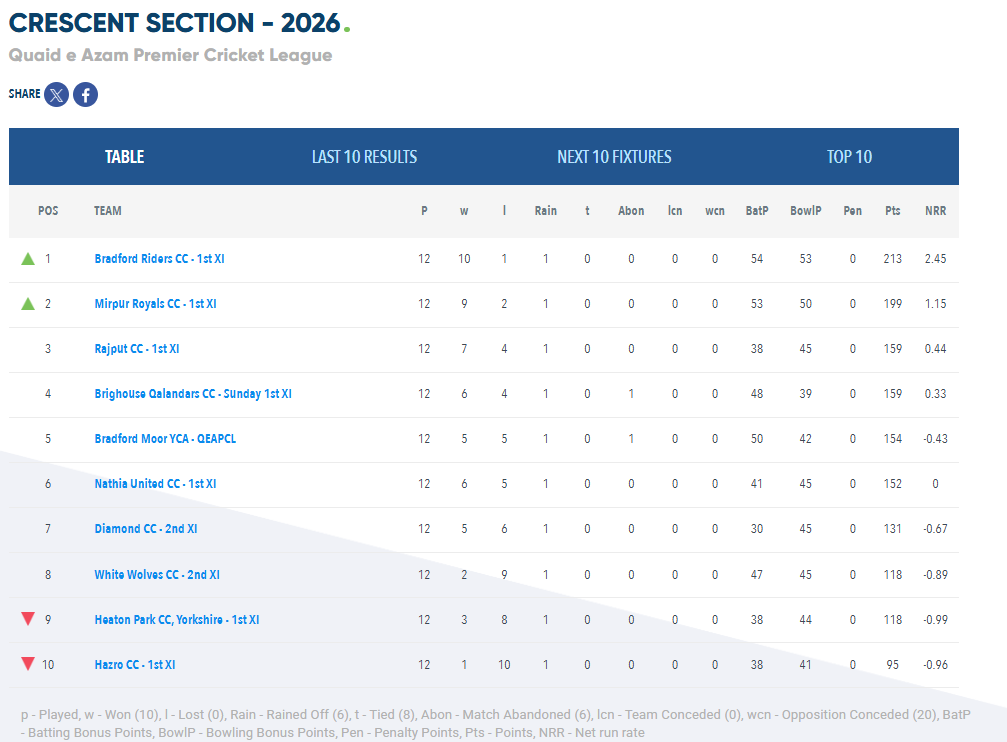Click green up arrow beside Mirpur Royals
This screenshot has width=1007, height=742.
pos(28,304)
